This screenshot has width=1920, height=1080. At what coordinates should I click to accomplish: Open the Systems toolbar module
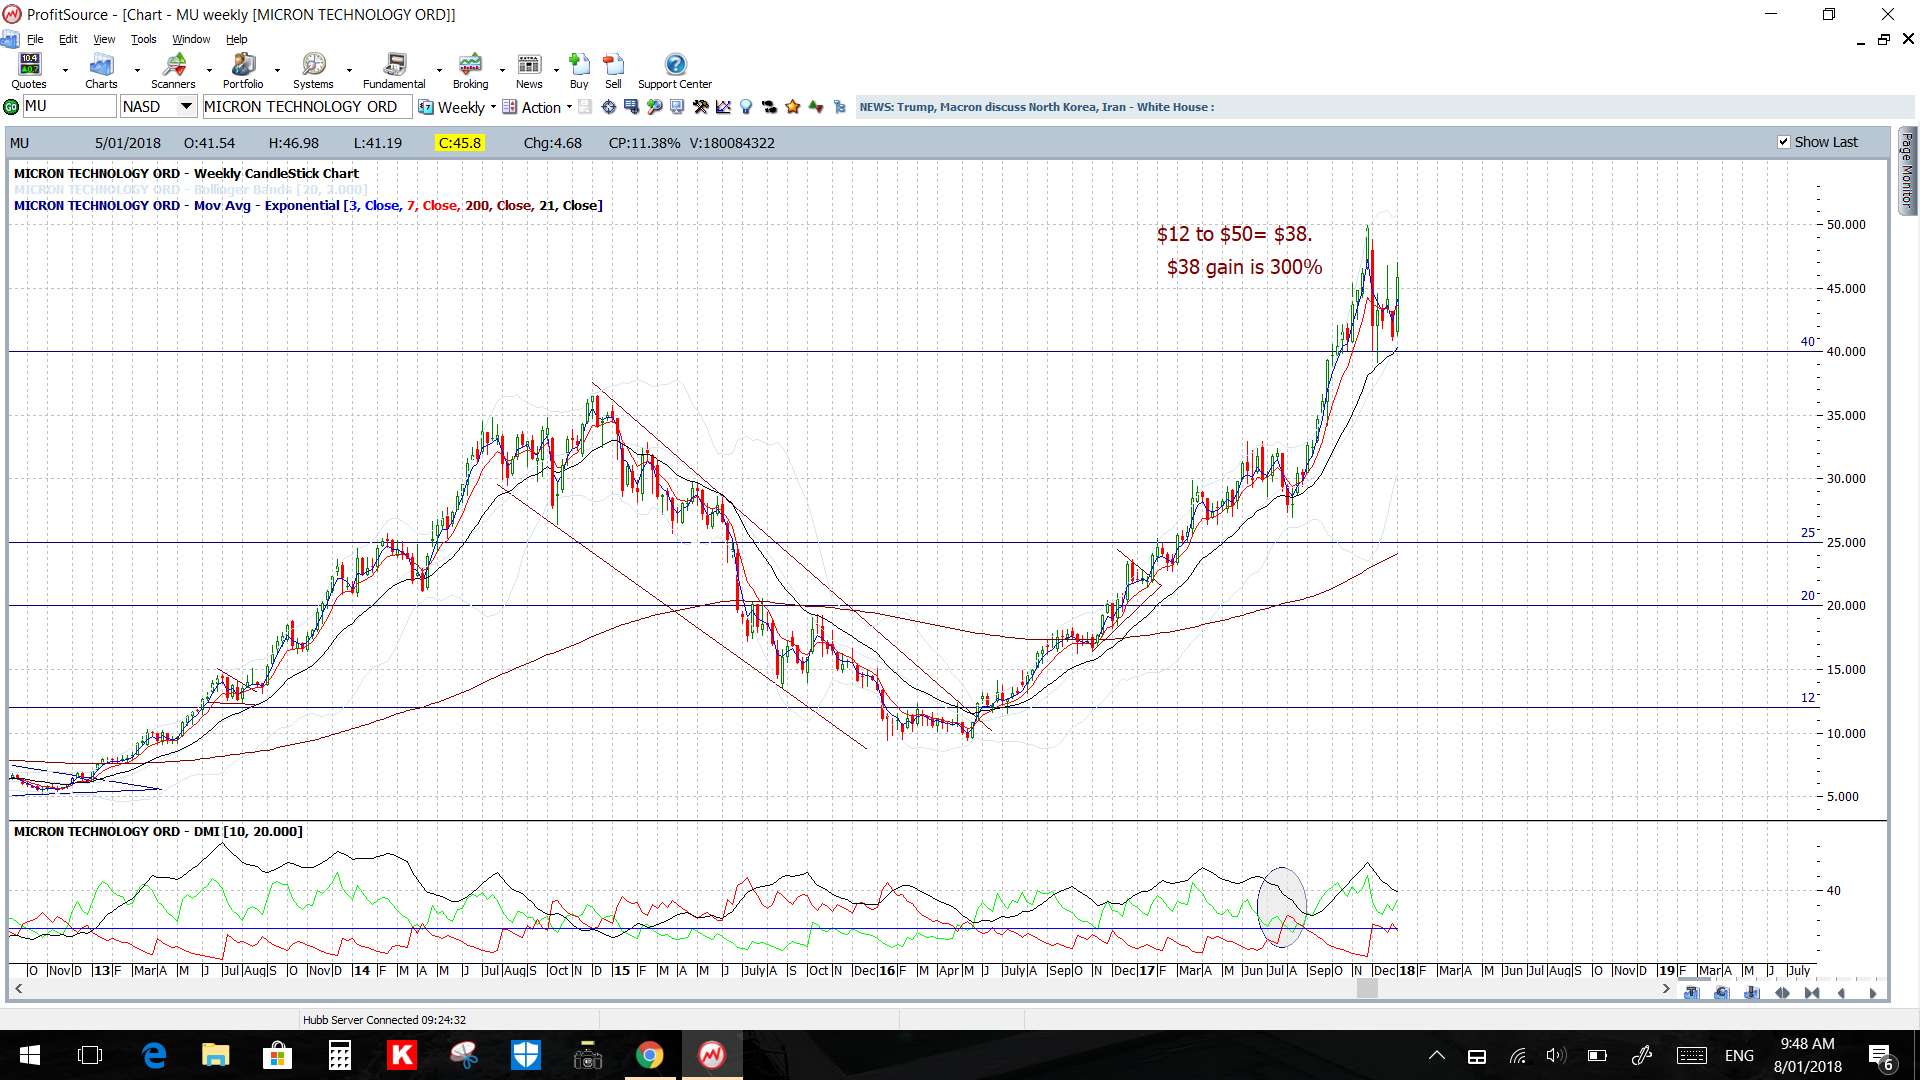click(x=313, y=71)
